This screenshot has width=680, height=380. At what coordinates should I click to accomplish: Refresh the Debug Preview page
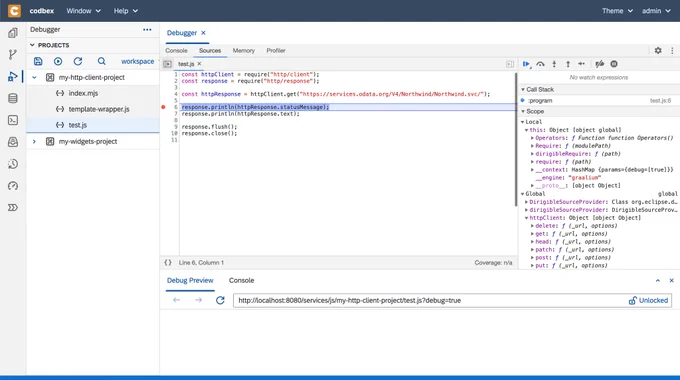coord(220,300)
